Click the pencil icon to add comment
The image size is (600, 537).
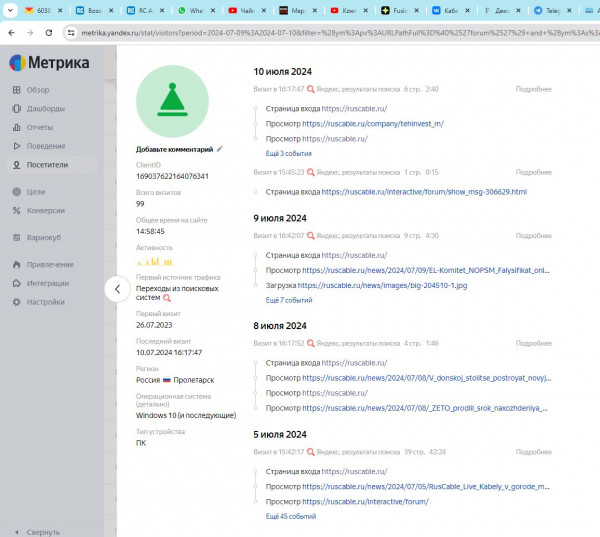[220, 149]
